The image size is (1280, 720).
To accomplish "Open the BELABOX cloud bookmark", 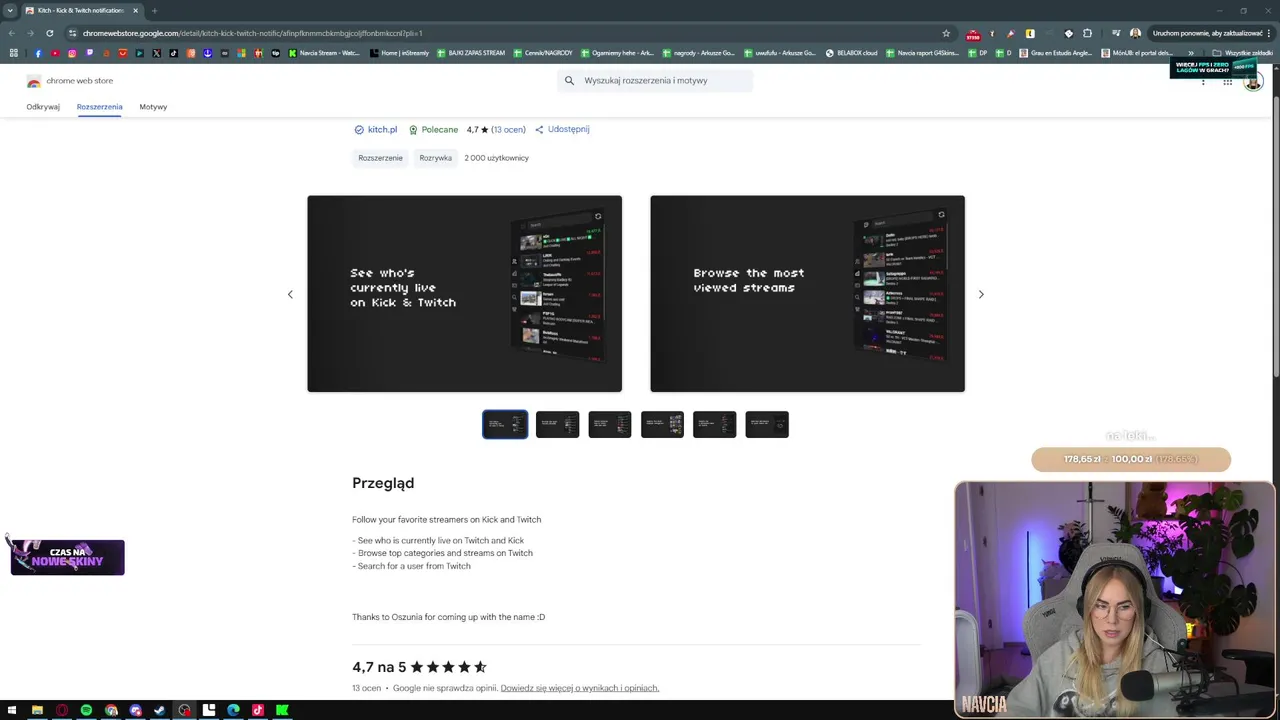I will click(x=851, y=53).
